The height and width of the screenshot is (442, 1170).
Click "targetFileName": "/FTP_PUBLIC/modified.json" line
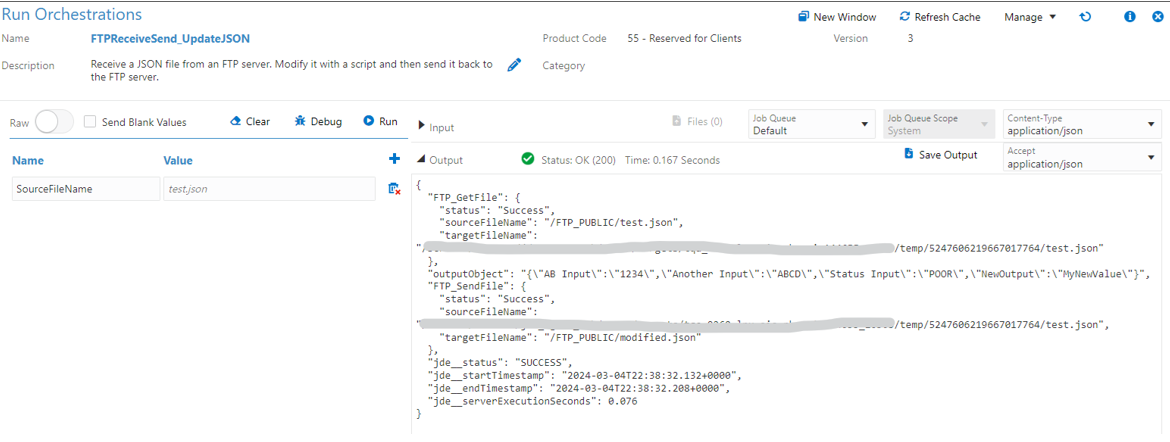[571, 337]
